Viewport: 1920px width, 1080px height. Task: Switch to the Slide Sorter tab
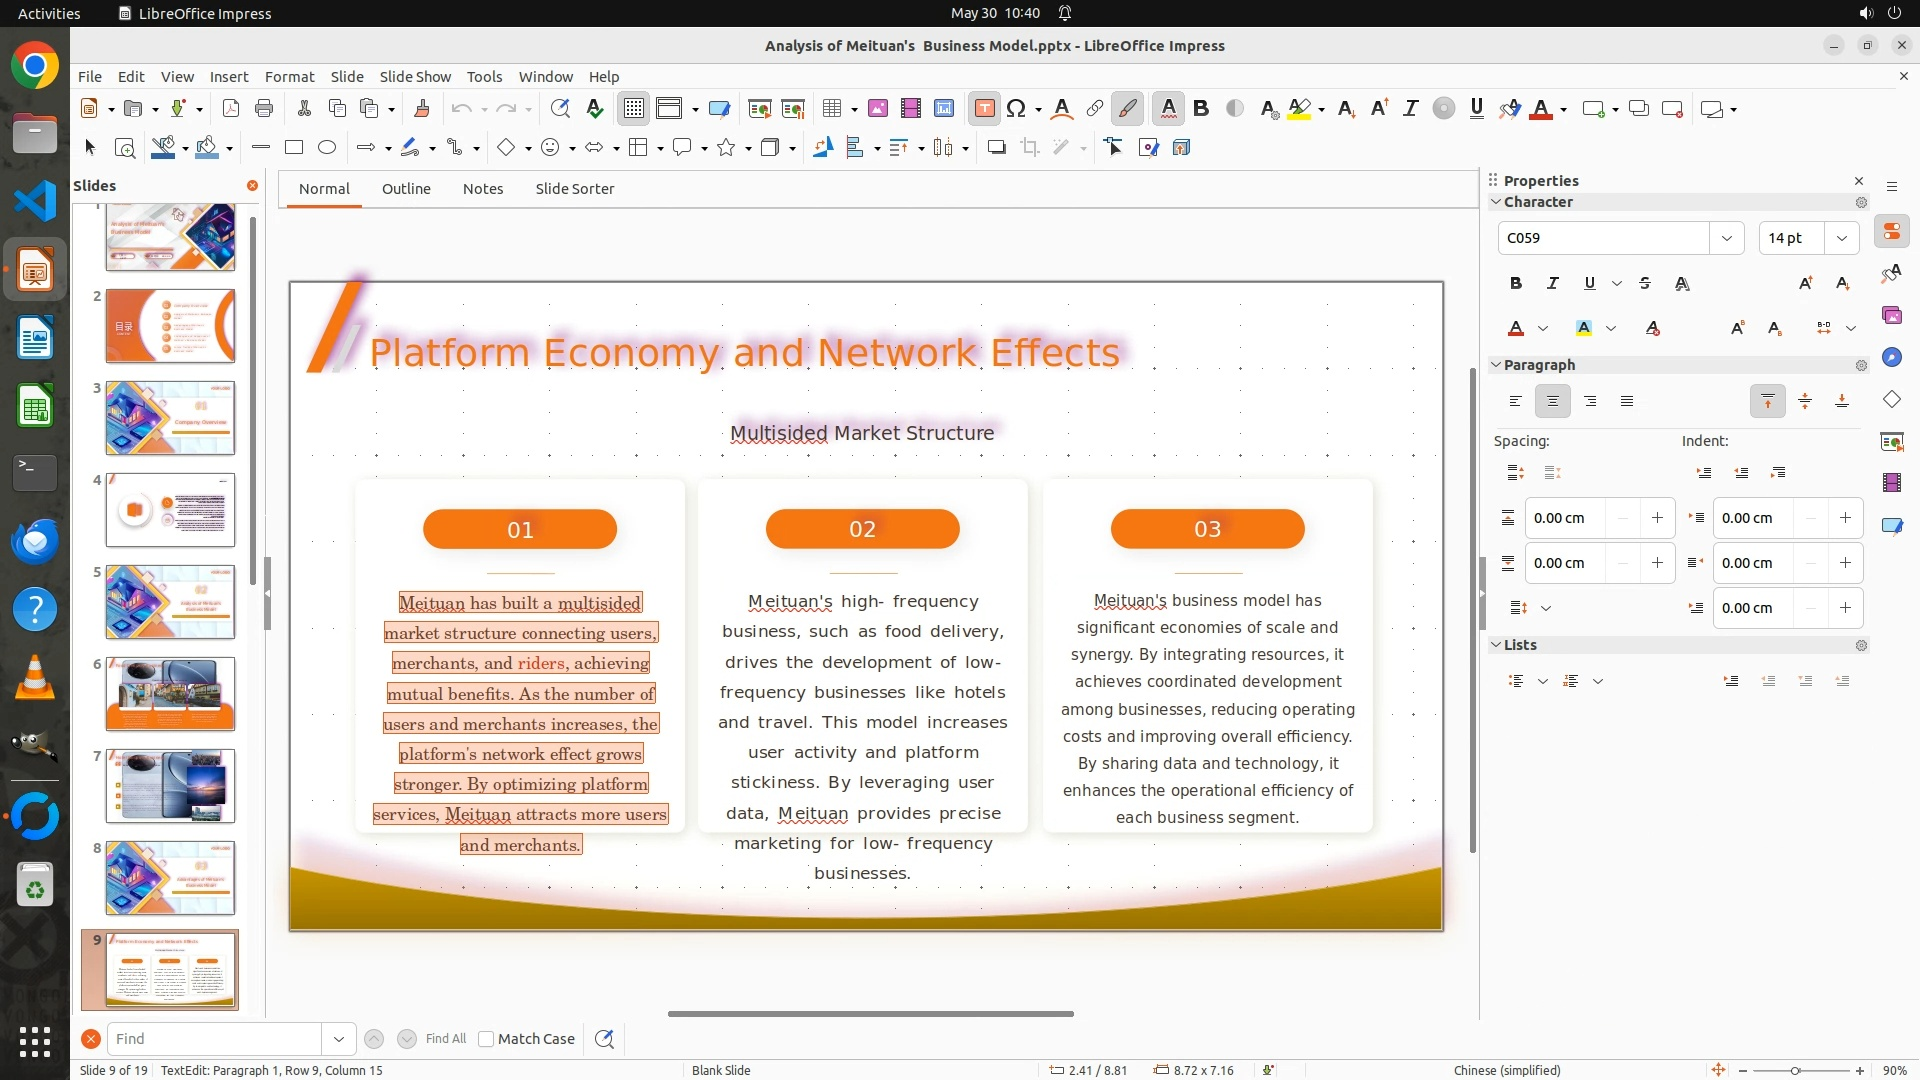[x=574, y=189]
